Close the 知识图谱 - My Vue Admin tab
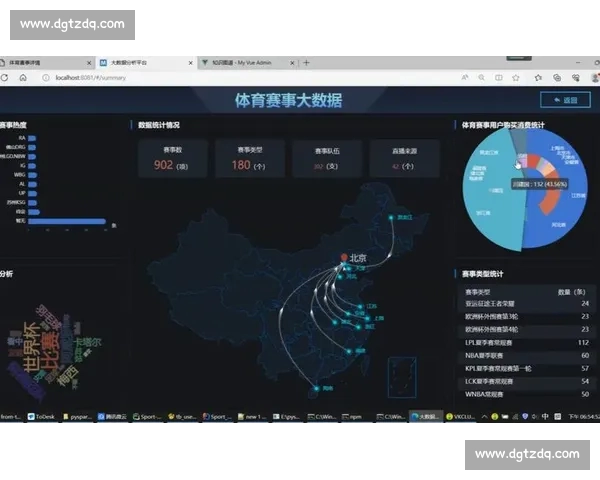 pyautogui.click(x=292, y=63)
